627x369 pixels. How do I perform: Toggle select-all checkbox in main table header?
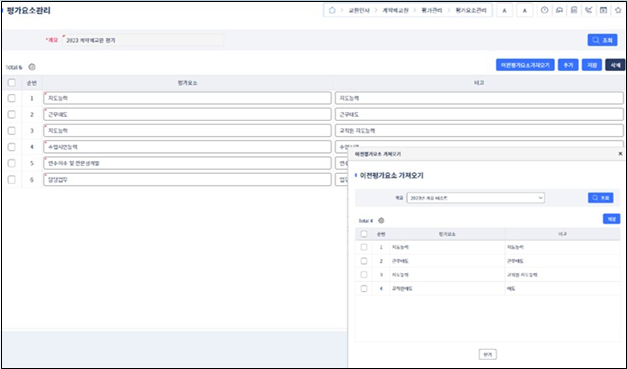click(x=12, y=83)
